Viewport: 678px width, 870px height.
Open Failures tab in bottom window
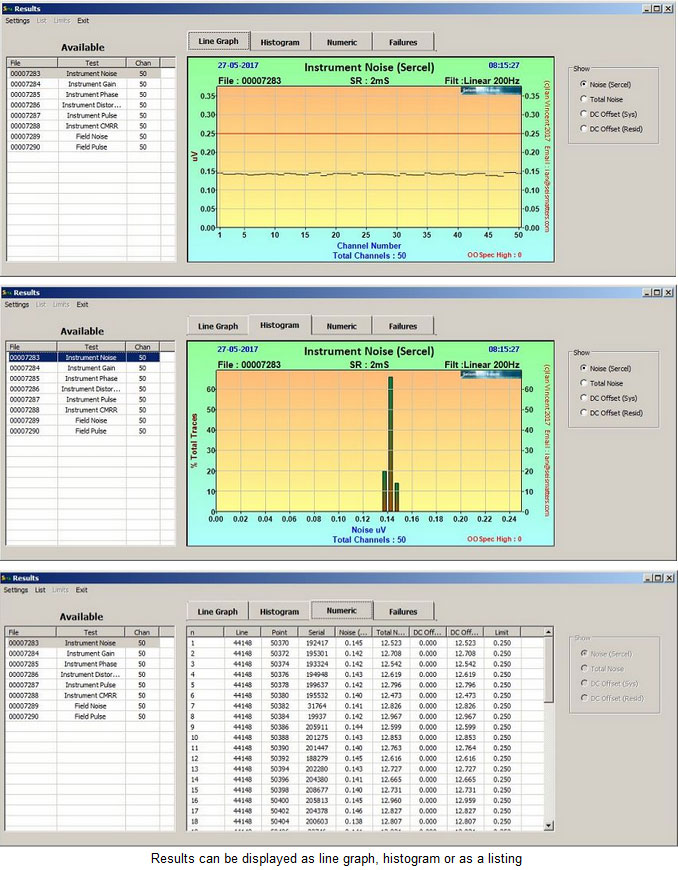[x=403, y=611]
